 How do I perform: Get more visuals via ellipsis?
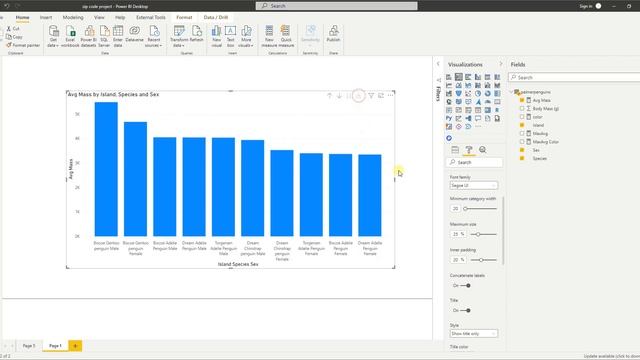coord(478,127)
